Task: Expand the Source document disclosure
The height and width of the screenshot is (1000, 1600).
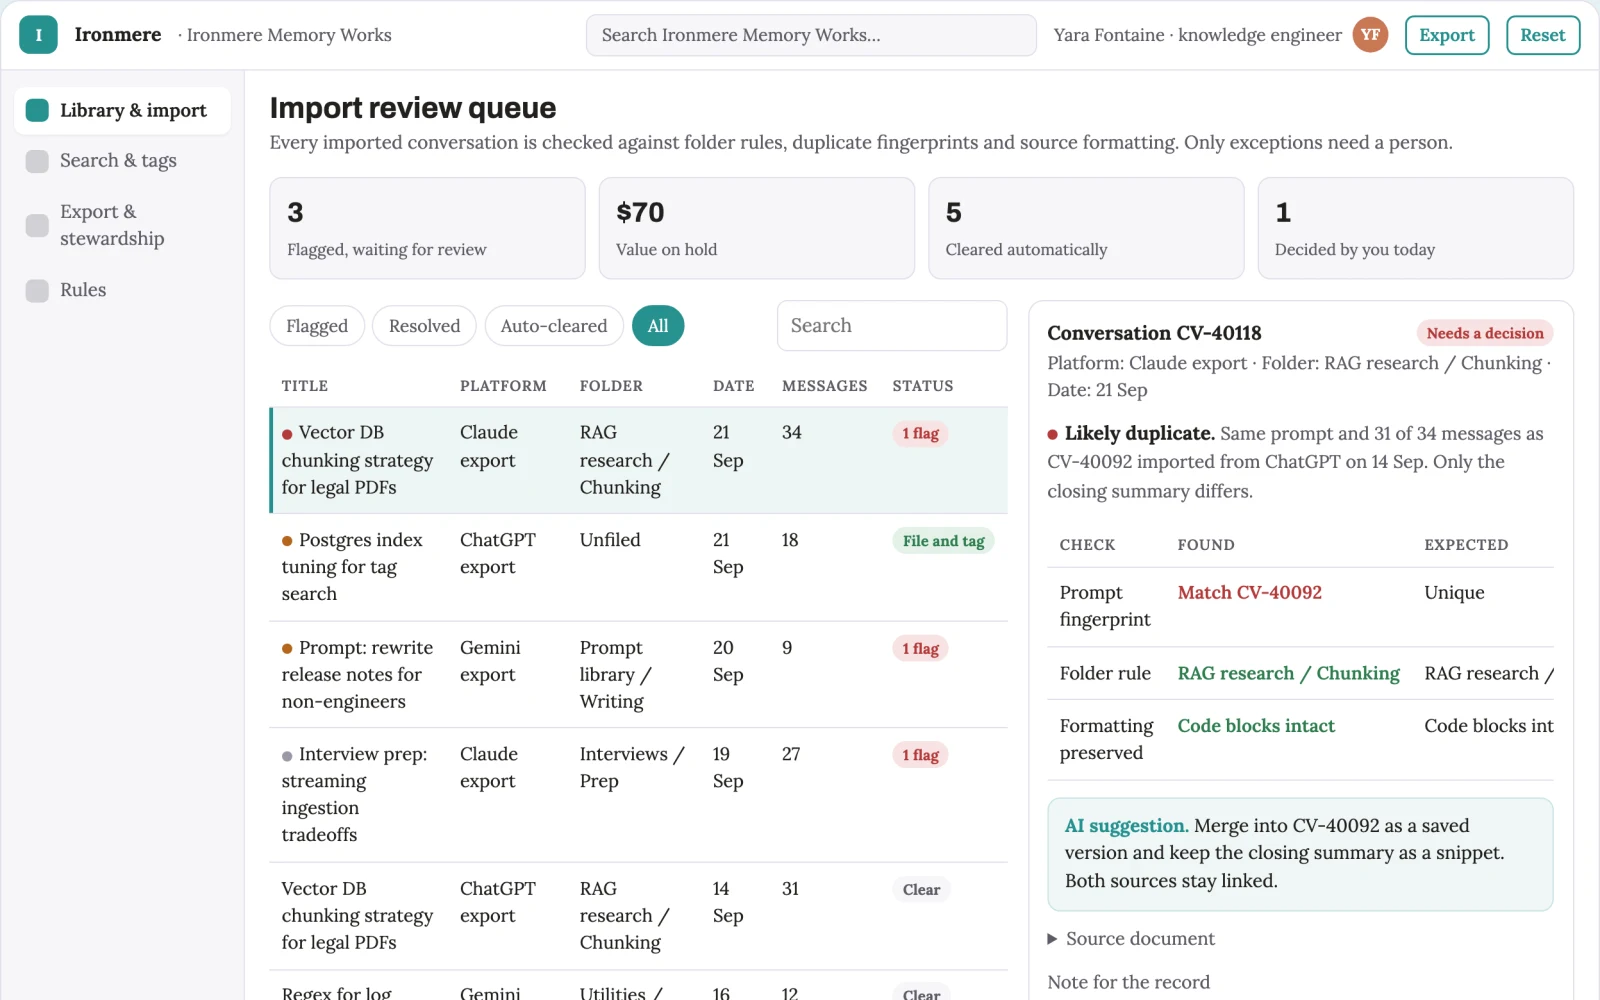Action: tap(1131, 939)
